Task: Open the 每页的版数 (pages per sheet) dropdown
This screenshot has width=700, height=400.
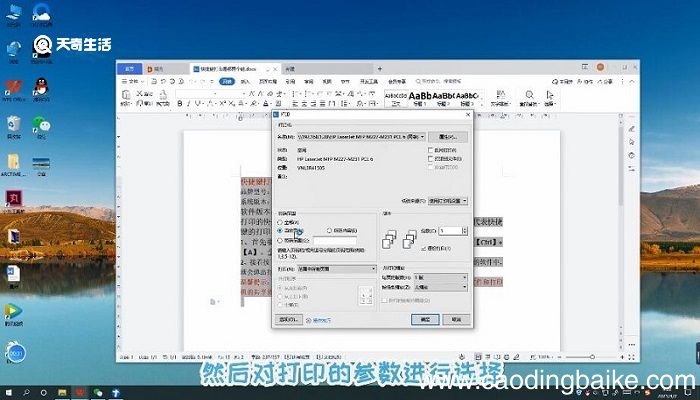Action: [441, 277]
